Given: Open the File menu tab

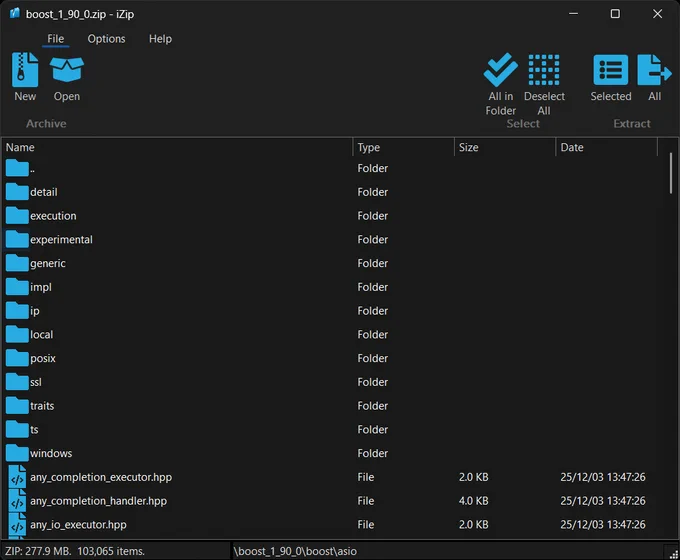Looking at the screenshot, I should click(56, 39).
